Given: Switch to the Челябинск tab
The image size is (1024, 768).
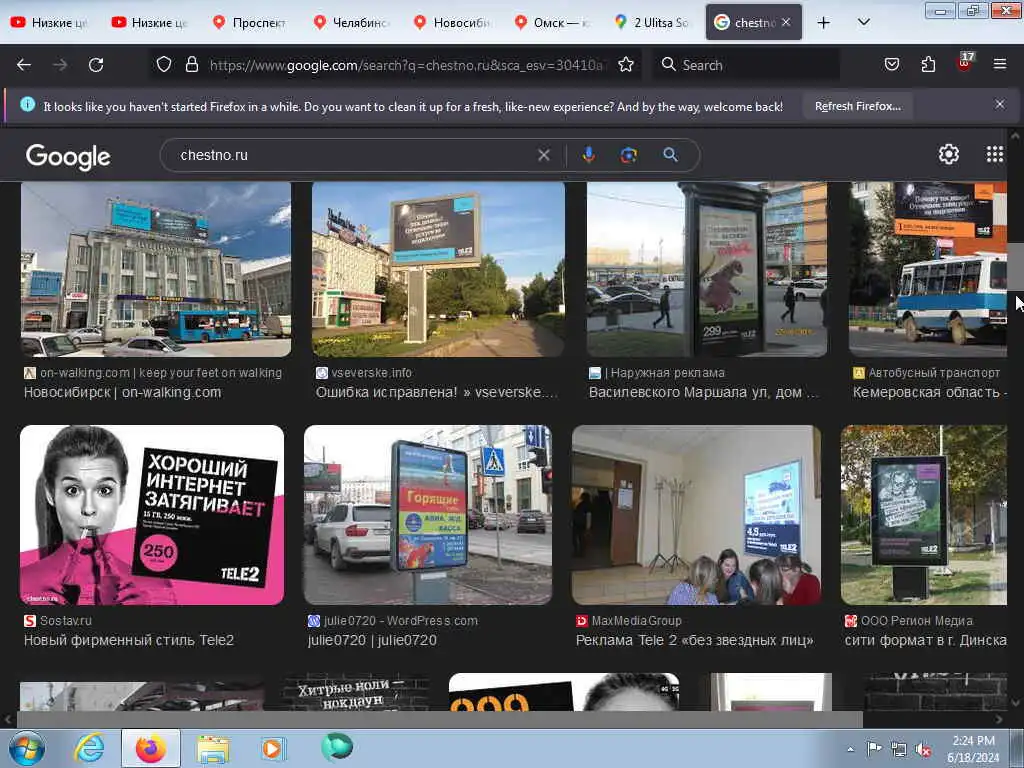Looking at the screenshot, I should point(350,23).
